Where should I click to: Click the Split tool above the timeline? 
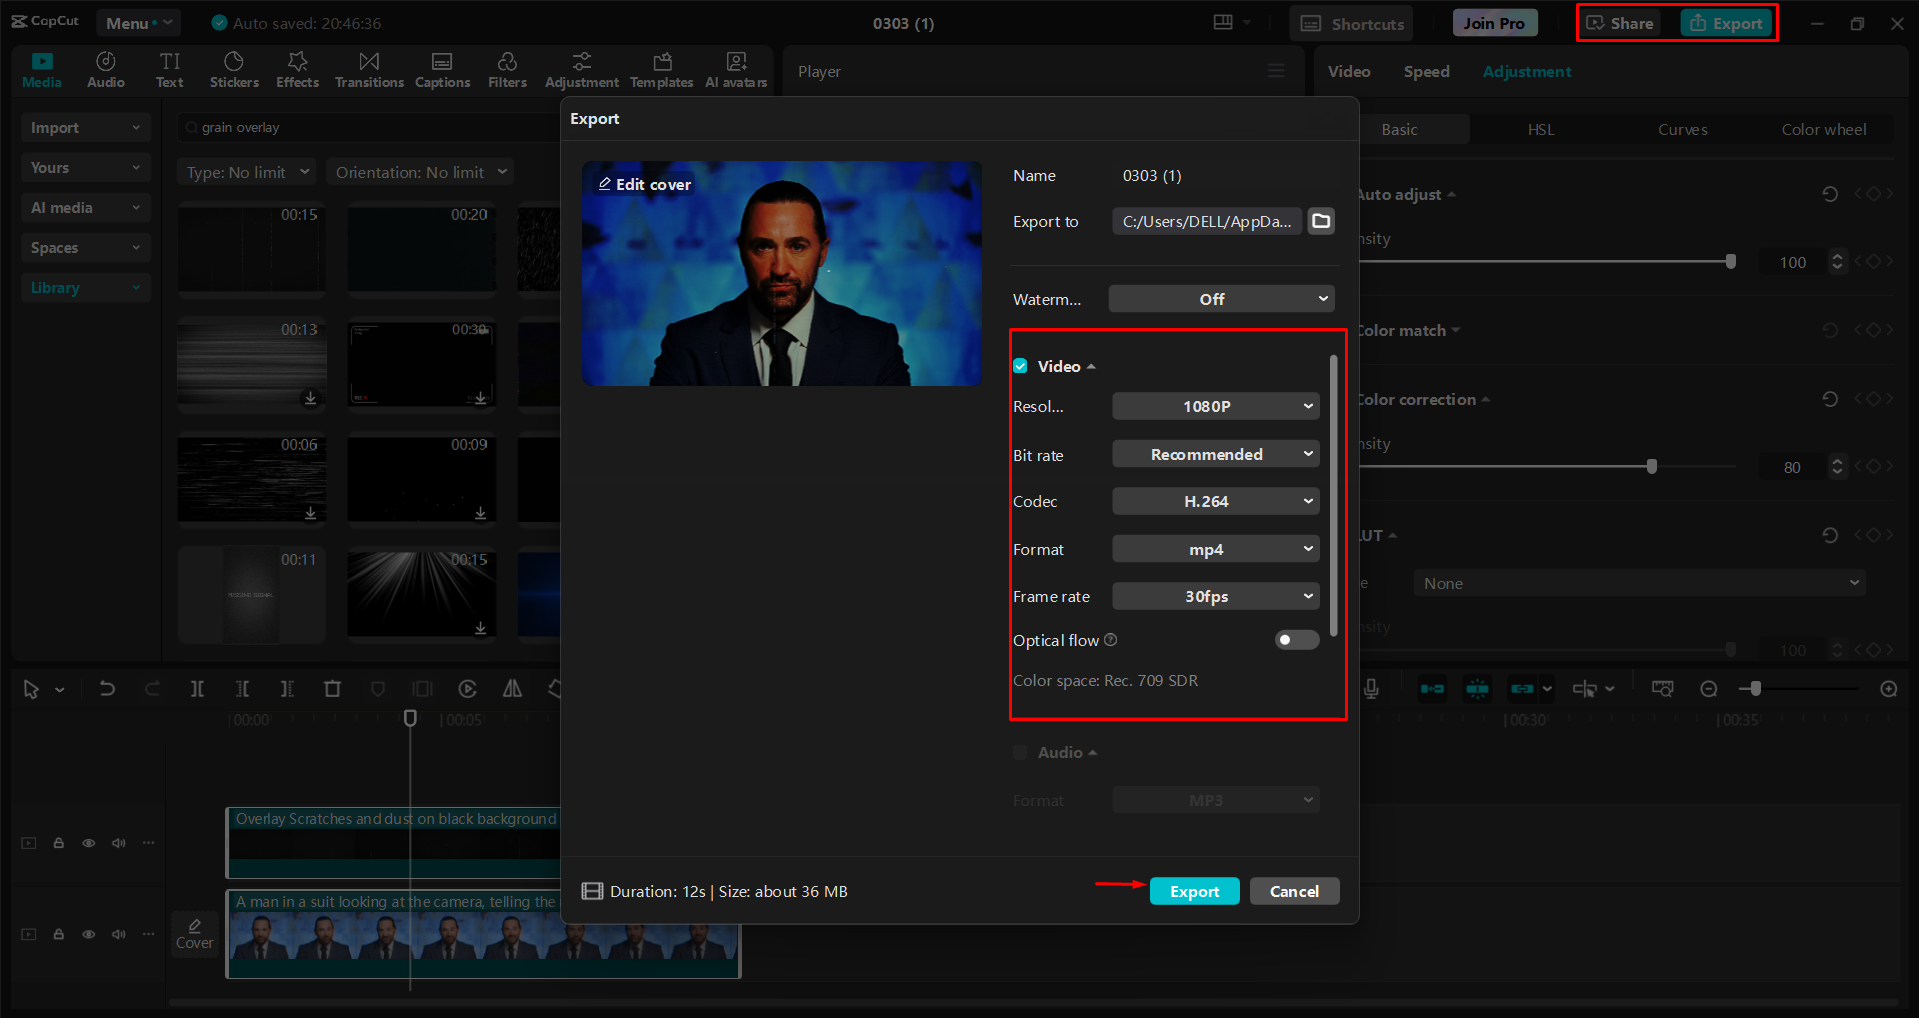[x=197, y=688]
